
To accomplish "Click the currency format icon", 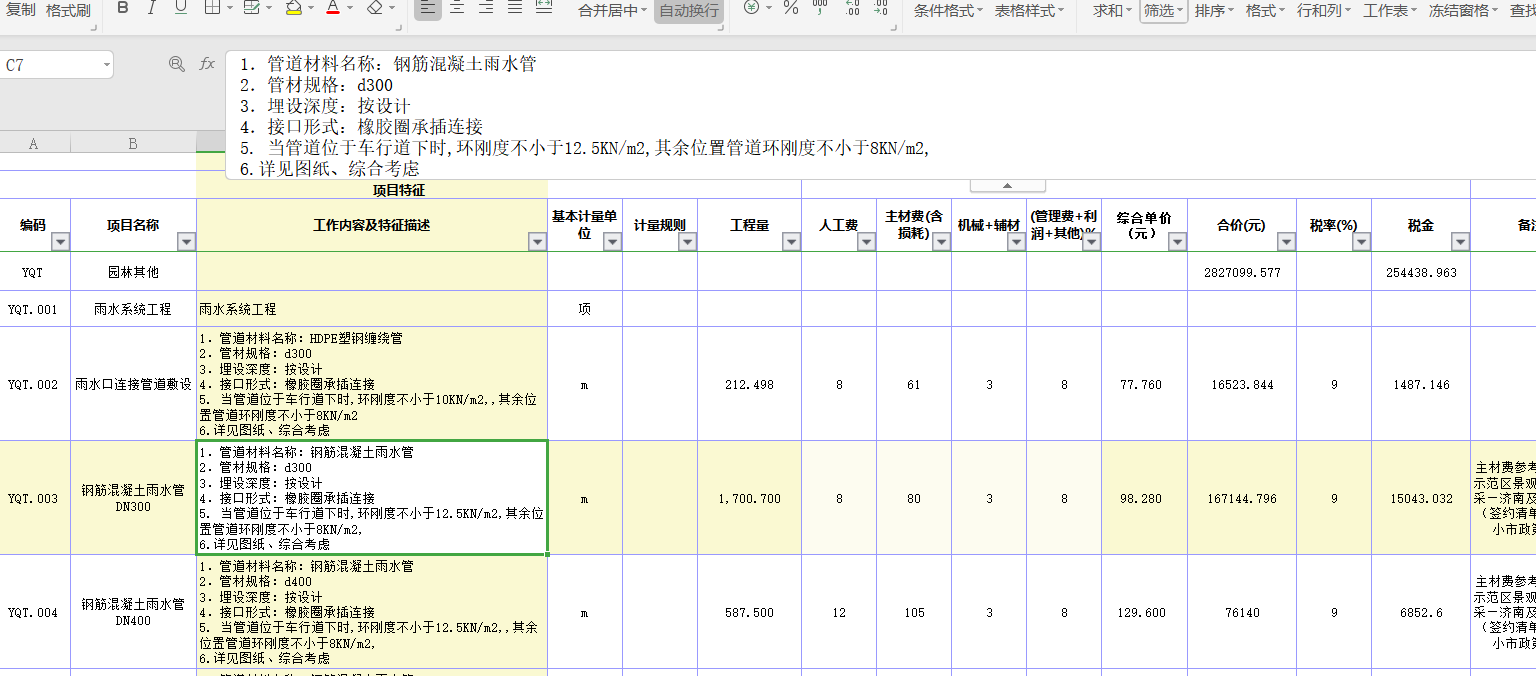I will (752, 8).
